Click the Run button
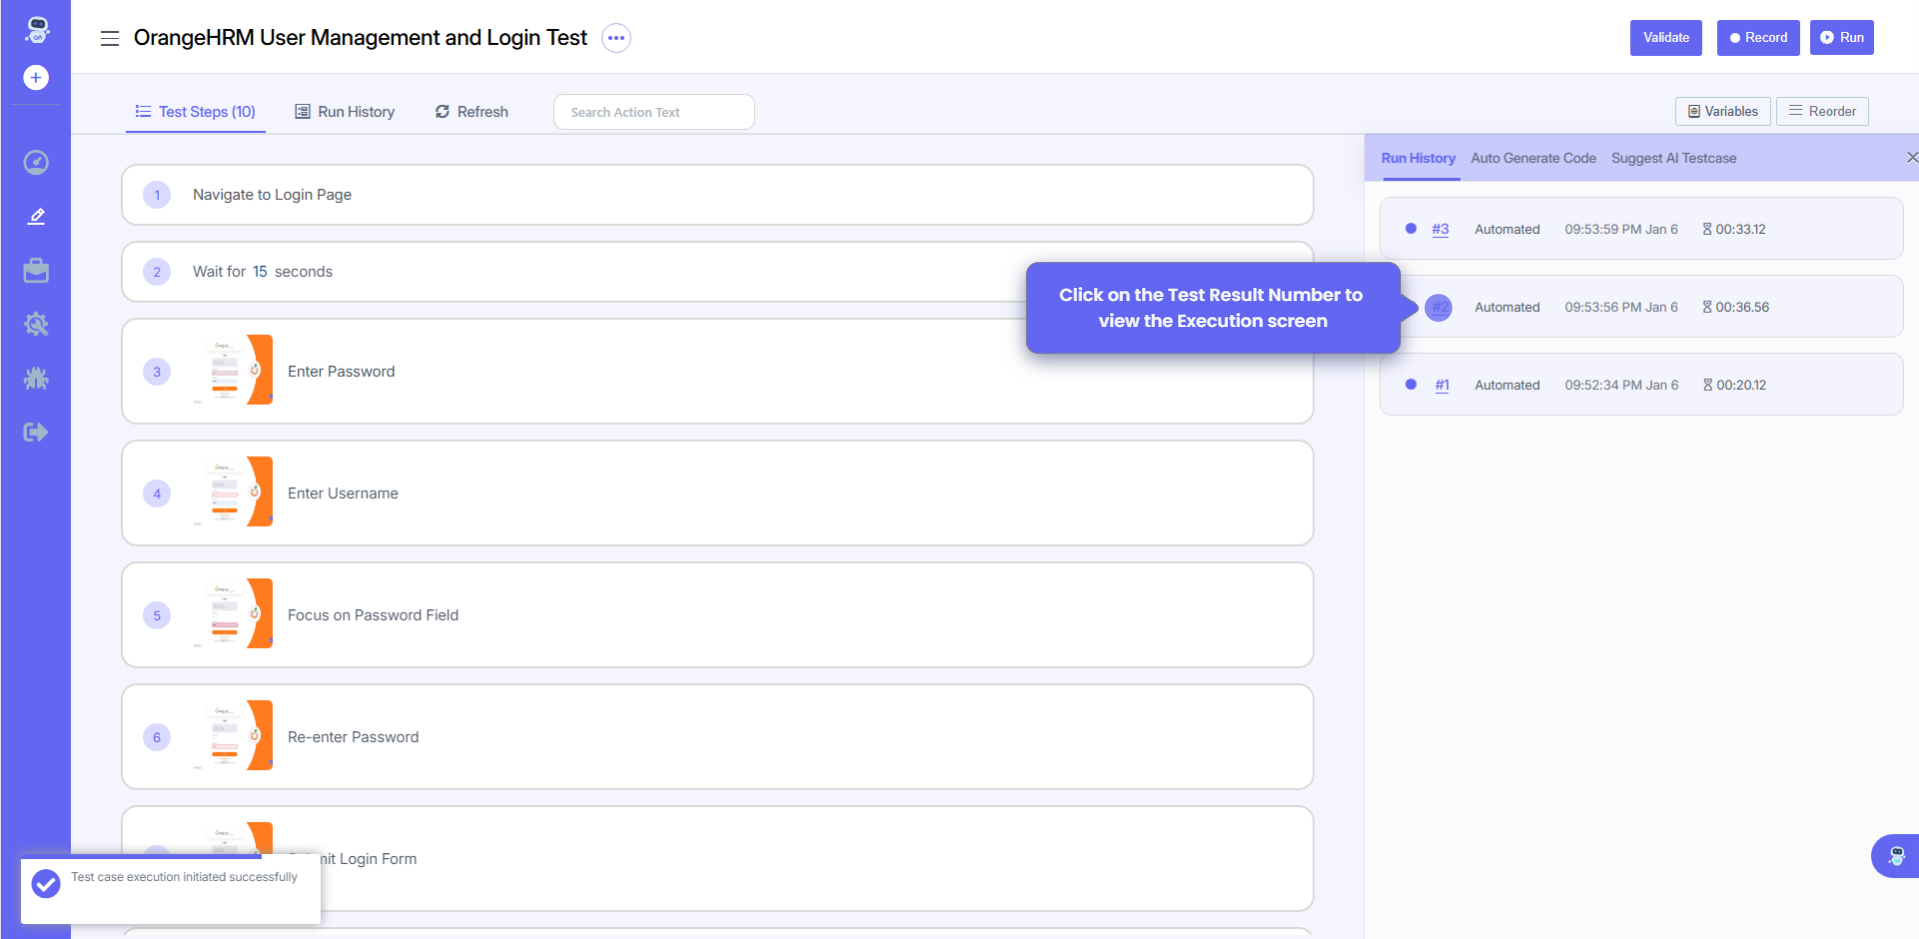1919x939 pixels. tap(1841, 38)
